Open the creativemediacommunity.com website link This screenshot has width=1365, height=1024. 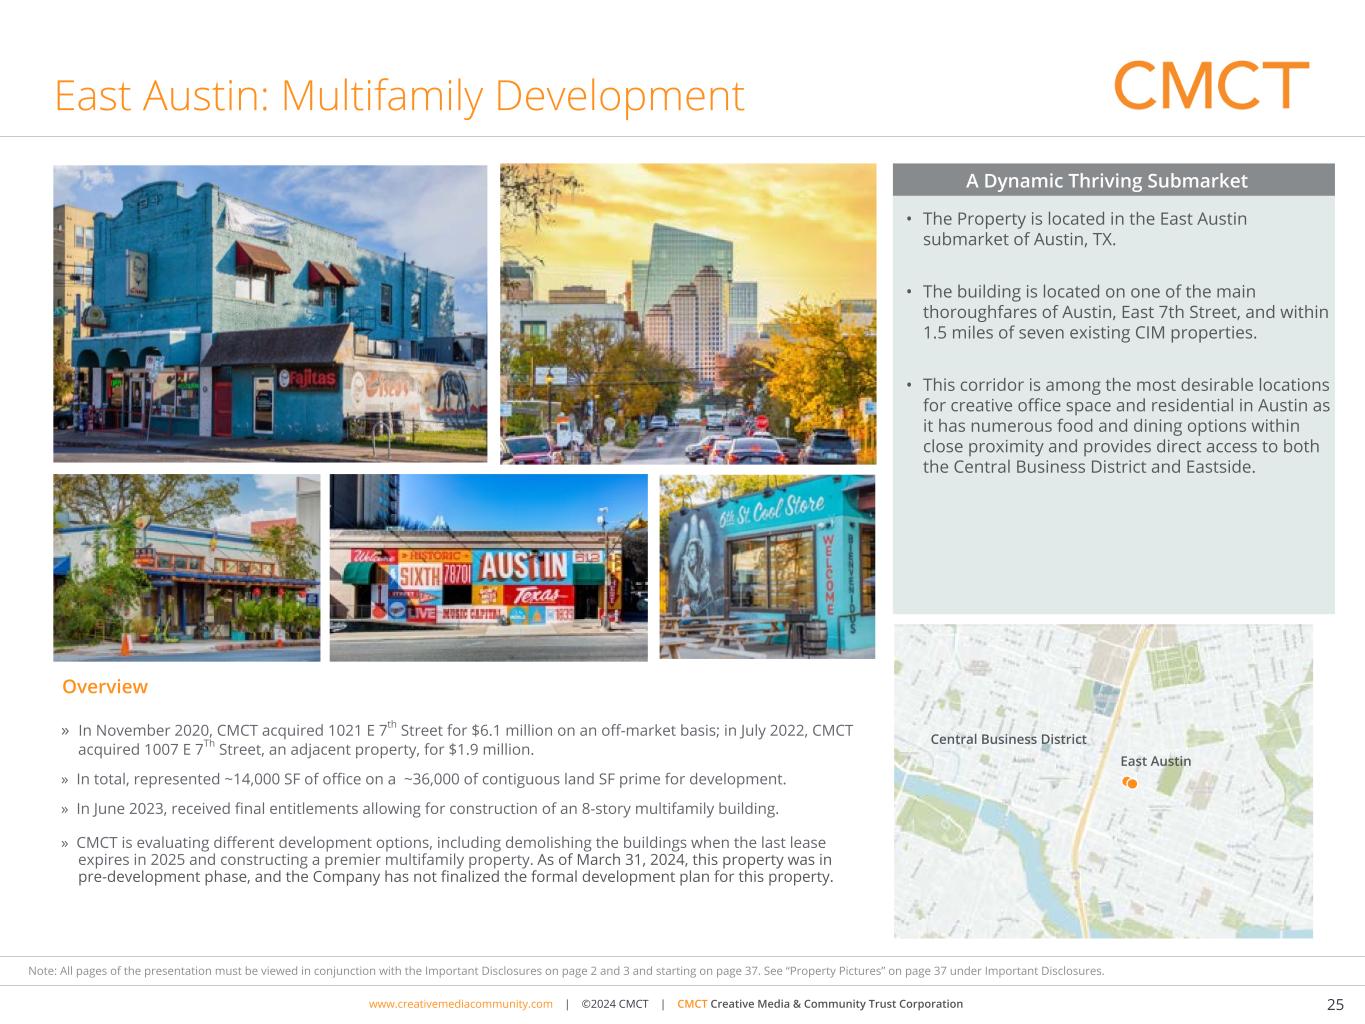(x=460, y=1004)
